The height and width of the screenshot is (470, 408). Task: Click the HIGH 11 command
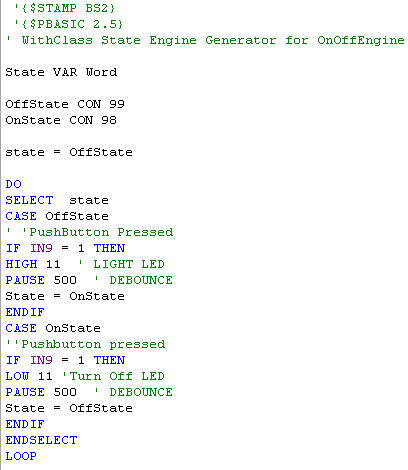click(x=33, y=264)
